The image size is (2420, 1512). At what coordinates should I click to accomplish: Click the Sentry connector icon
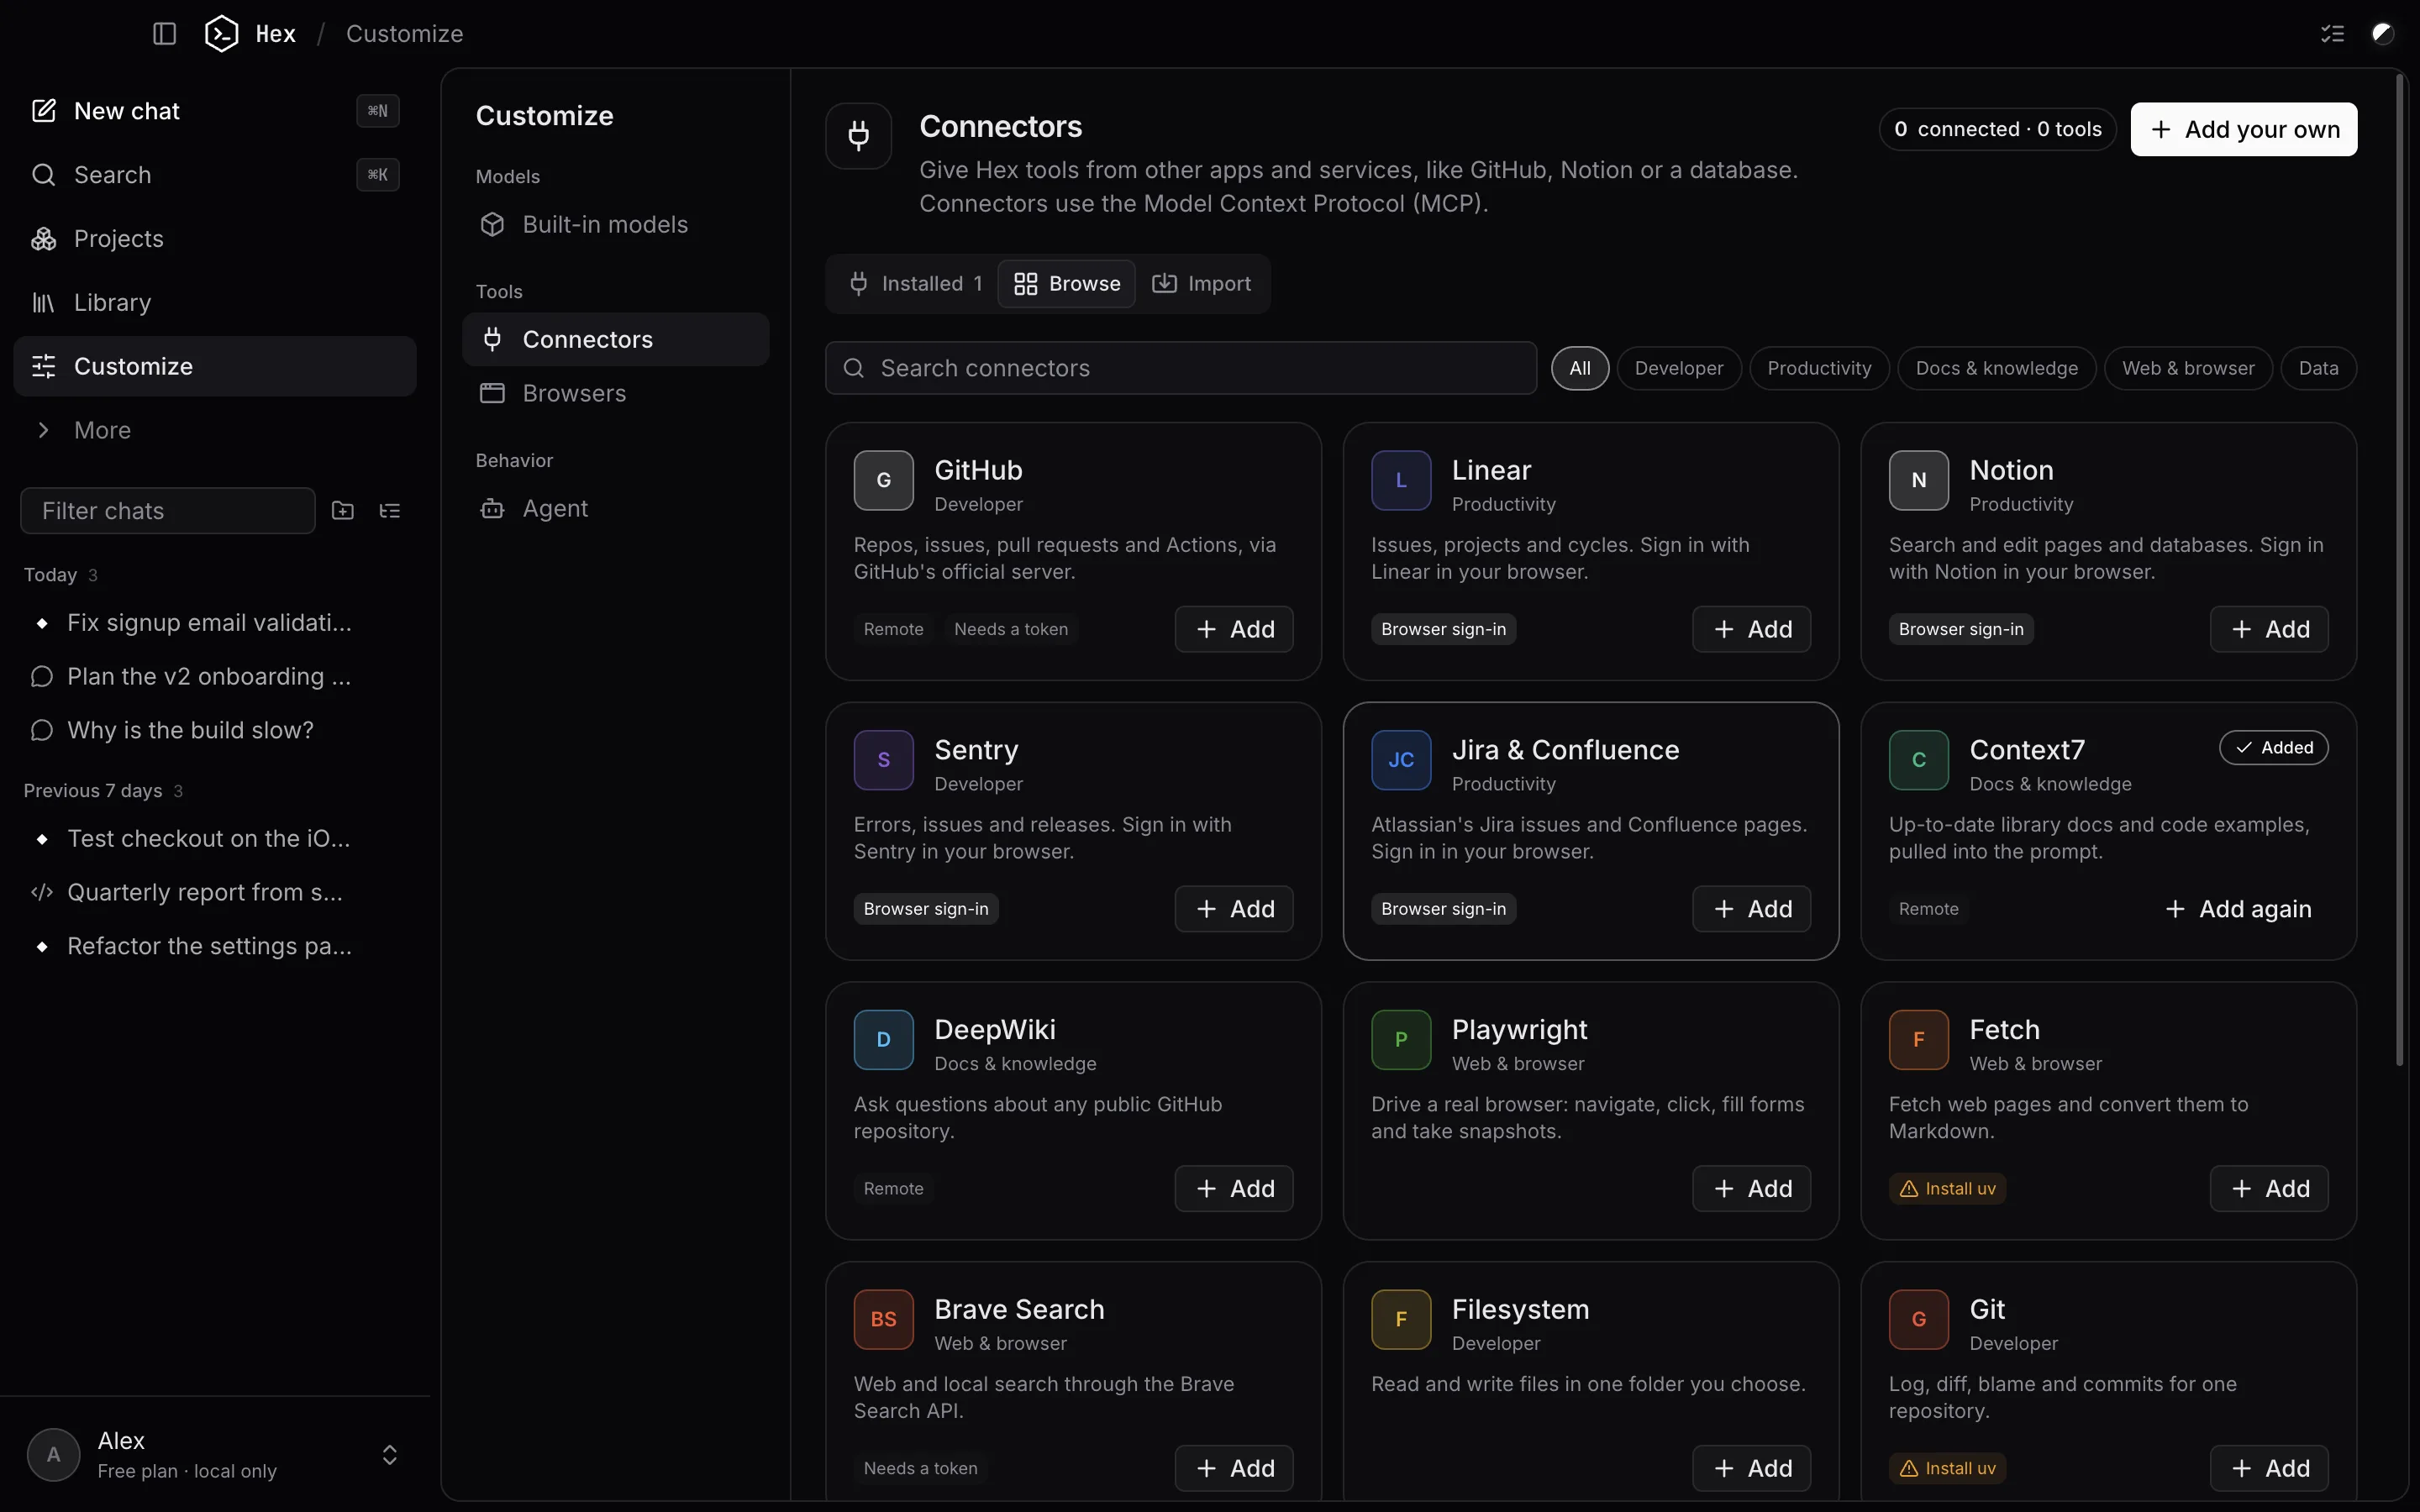[883, 760]
